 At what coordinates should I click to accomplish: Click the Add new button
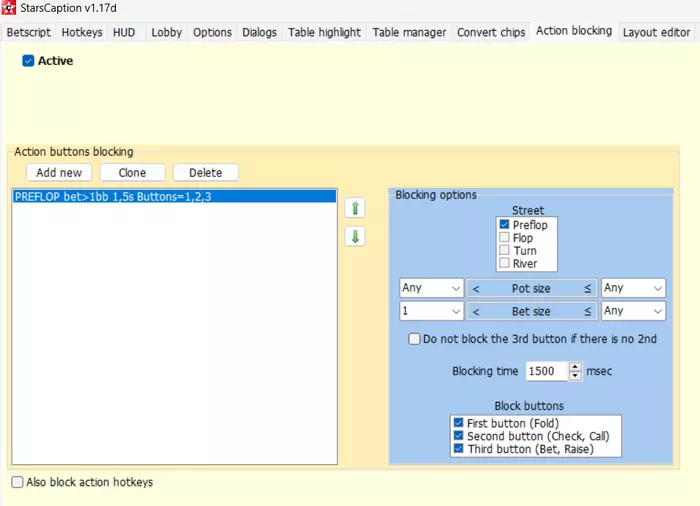pos(59,173)
